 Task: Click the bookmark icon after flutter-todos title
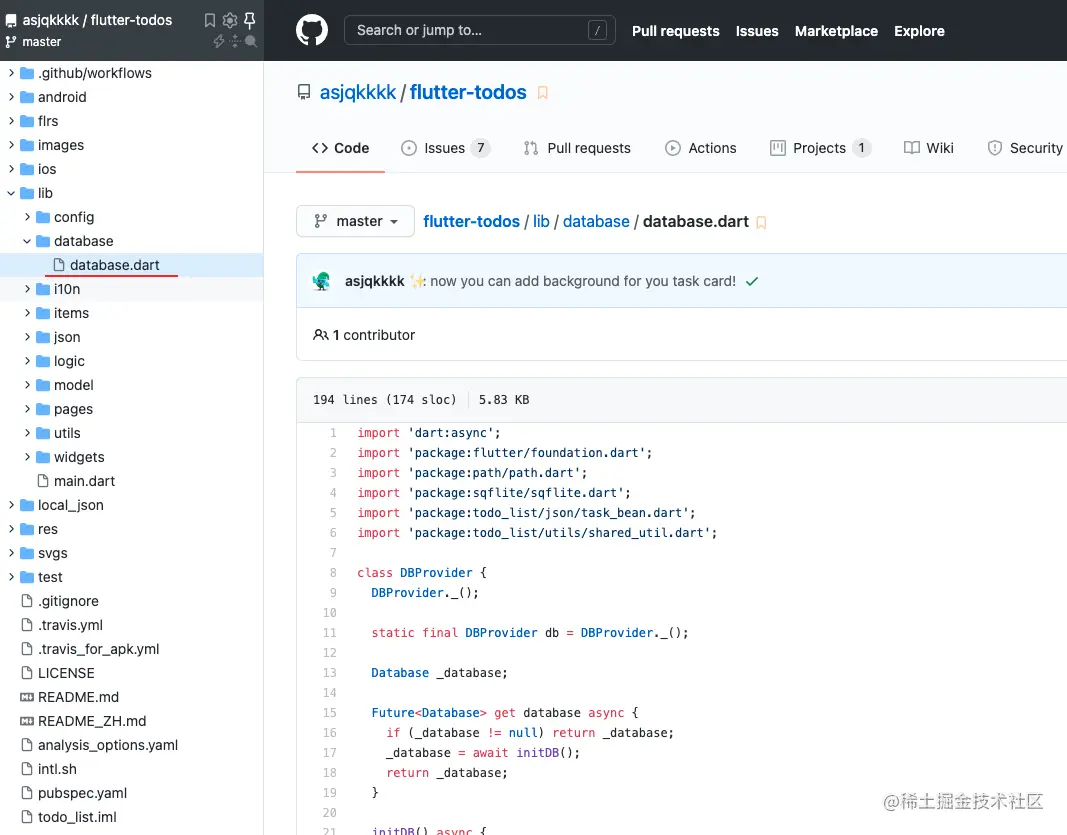pyautogui.click(x=542, y=93)
